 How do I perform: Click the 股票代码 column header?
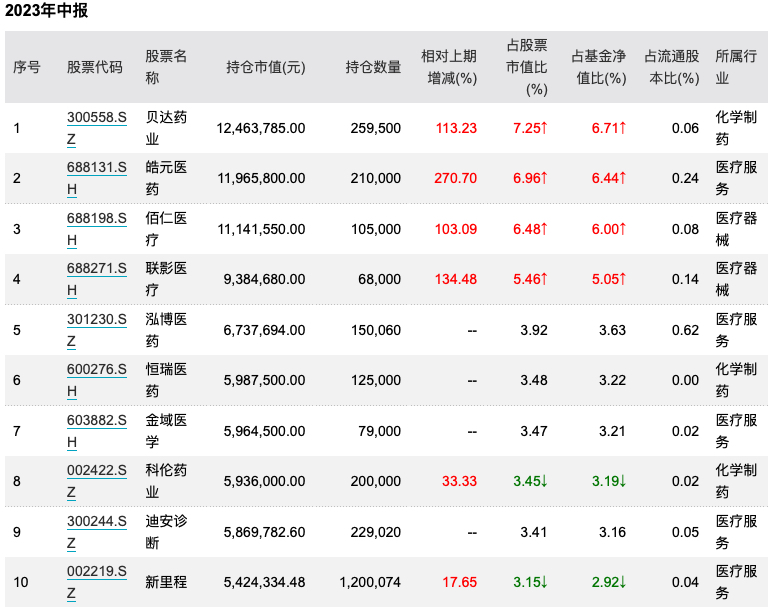[95, 67]
